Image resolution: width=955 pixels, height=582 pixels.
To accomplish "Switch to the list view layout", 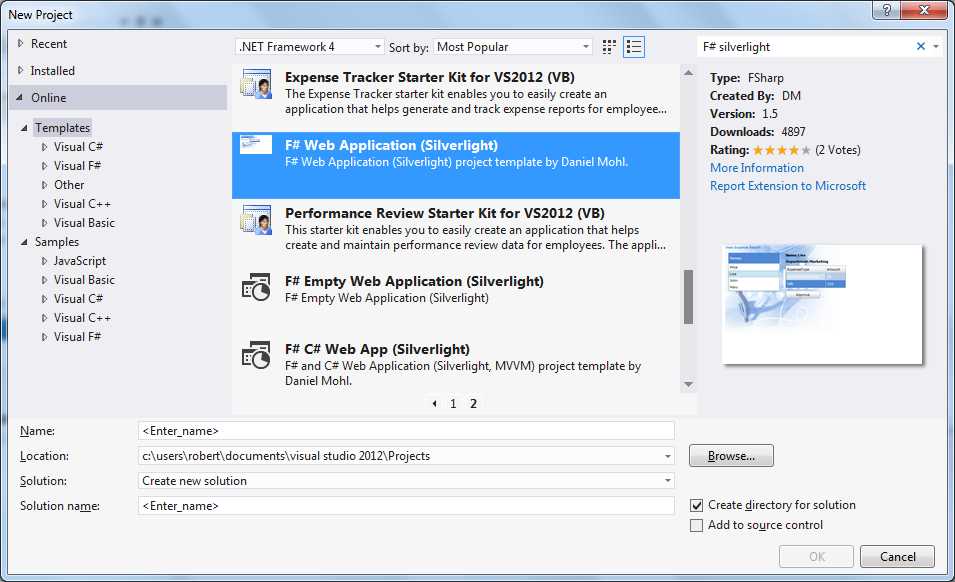I will pos(633,46).
